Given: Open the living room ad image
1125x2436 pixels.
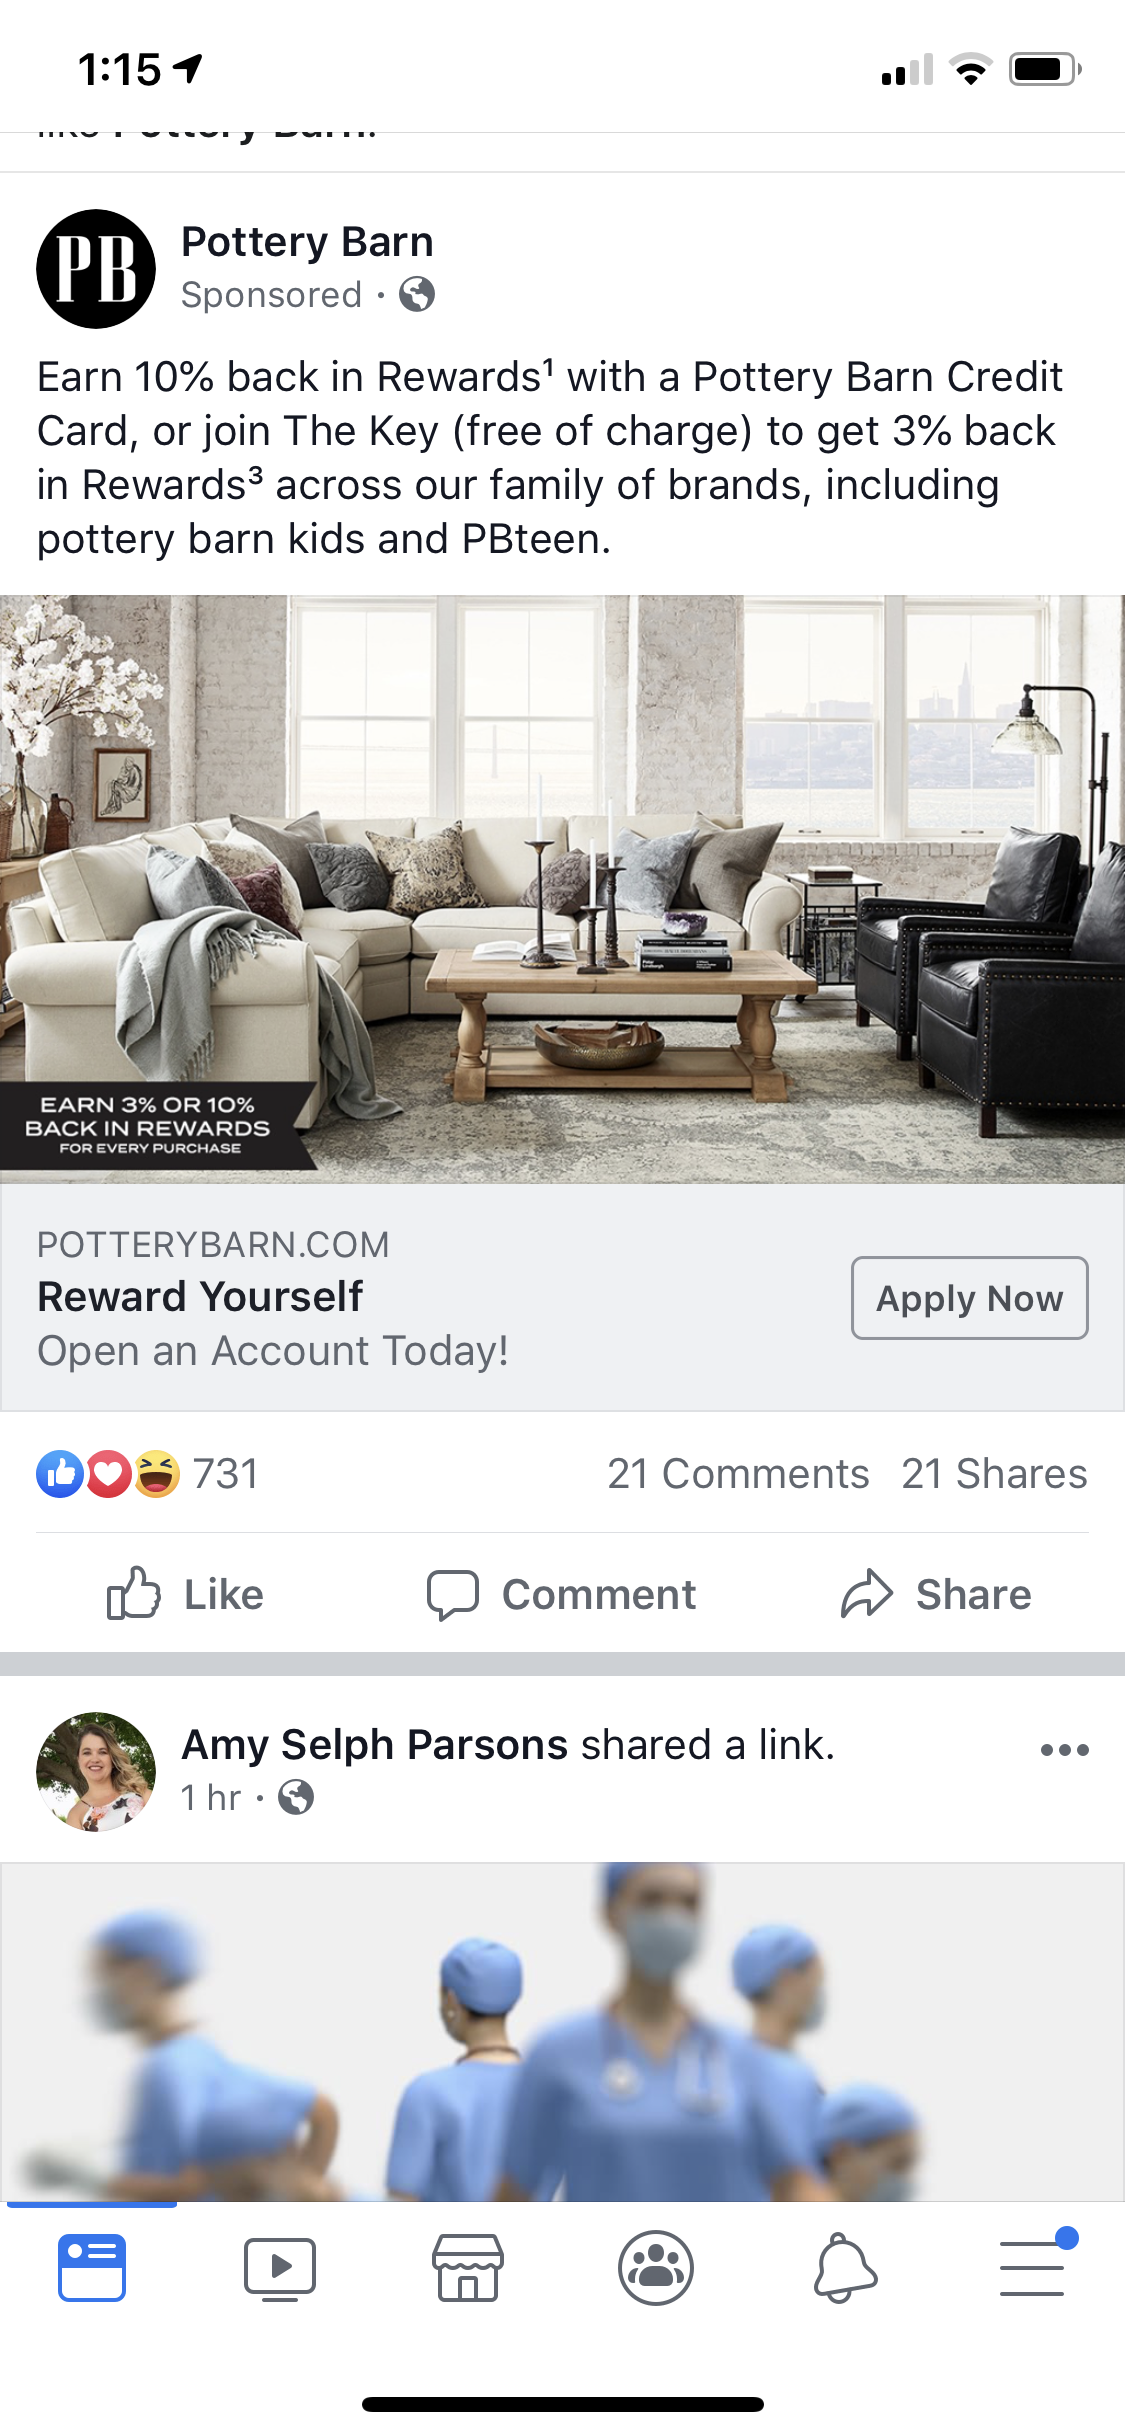Looking at the screenshot, I should coord(562,889).
